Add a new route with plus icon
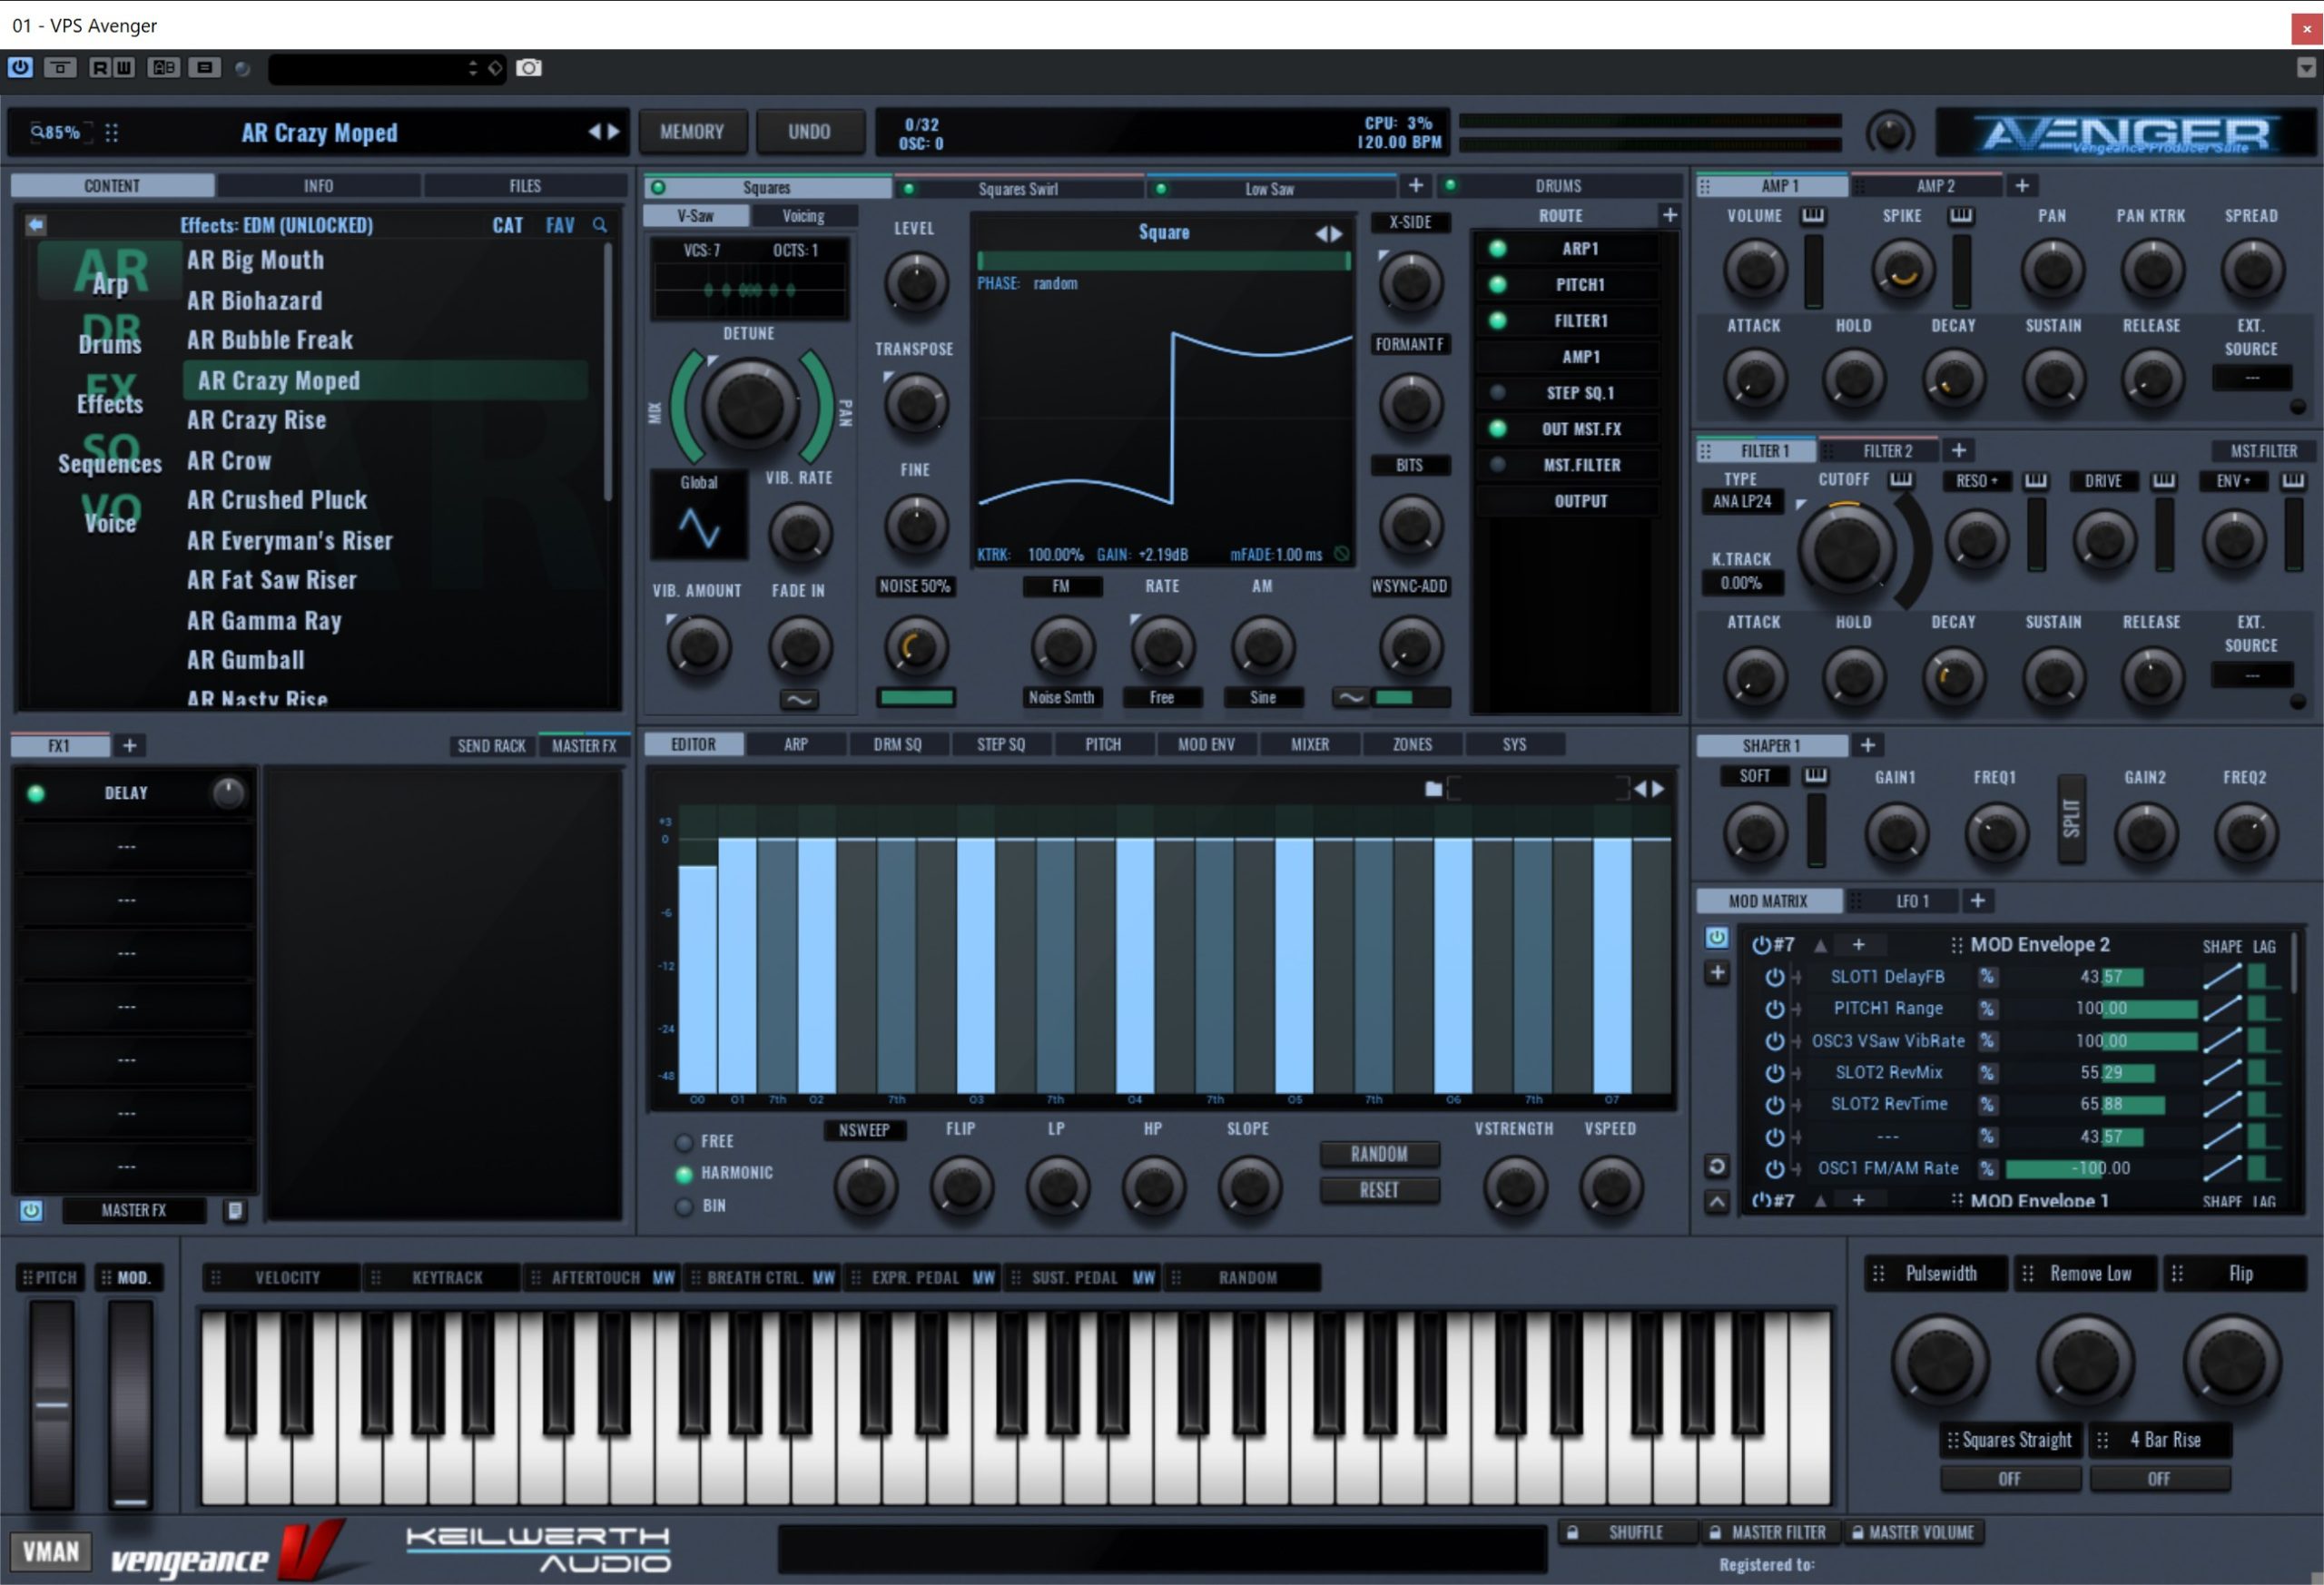 (x=1669, y=215)
